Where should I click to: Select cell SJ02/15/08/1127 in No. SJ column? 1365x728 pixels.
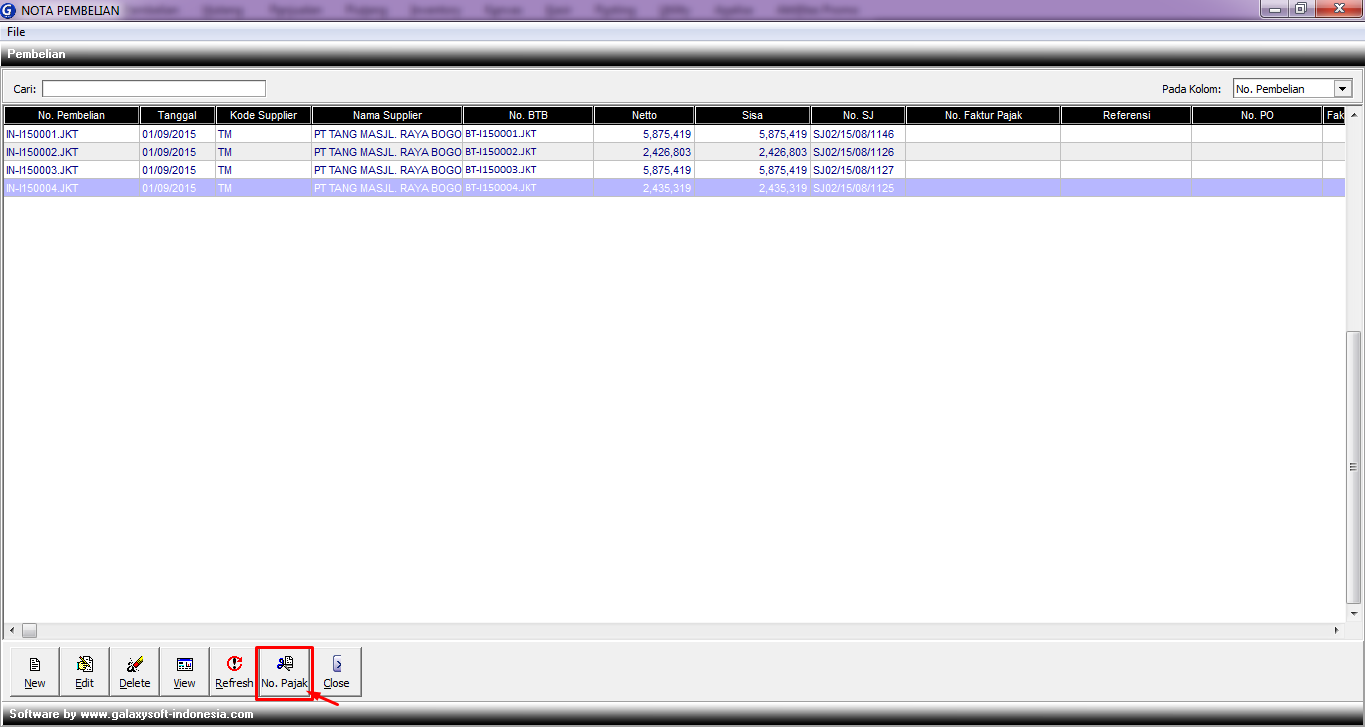pos(853,170)
